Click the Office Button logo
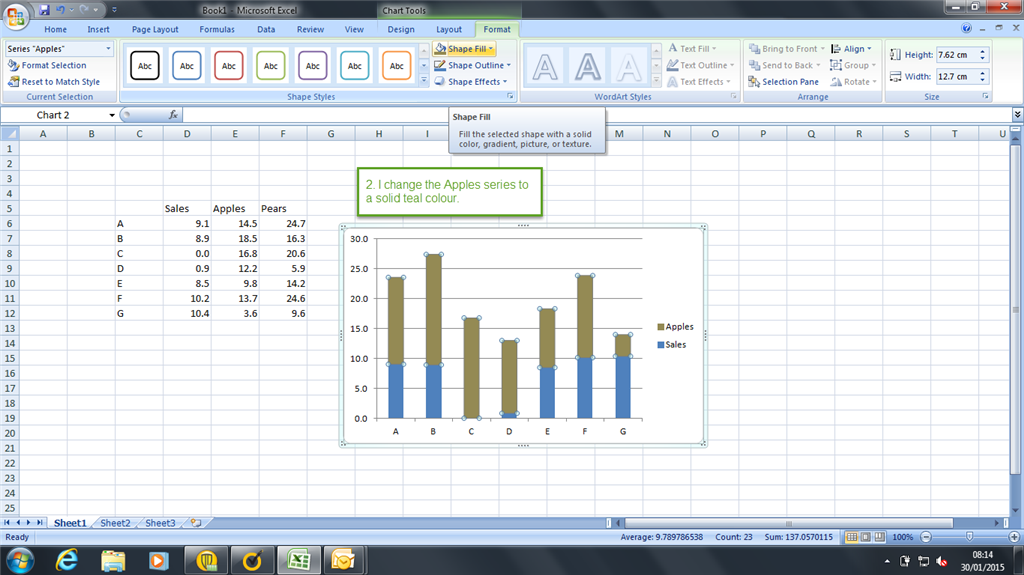Image resolution: width=1024 pixels, height=575 pixels. 16,16
